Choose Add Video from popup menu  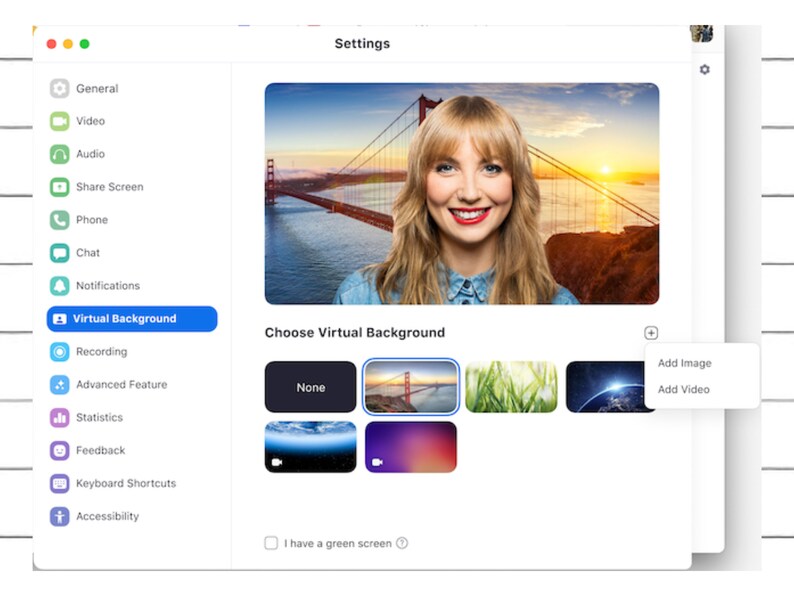click(684, 389)
